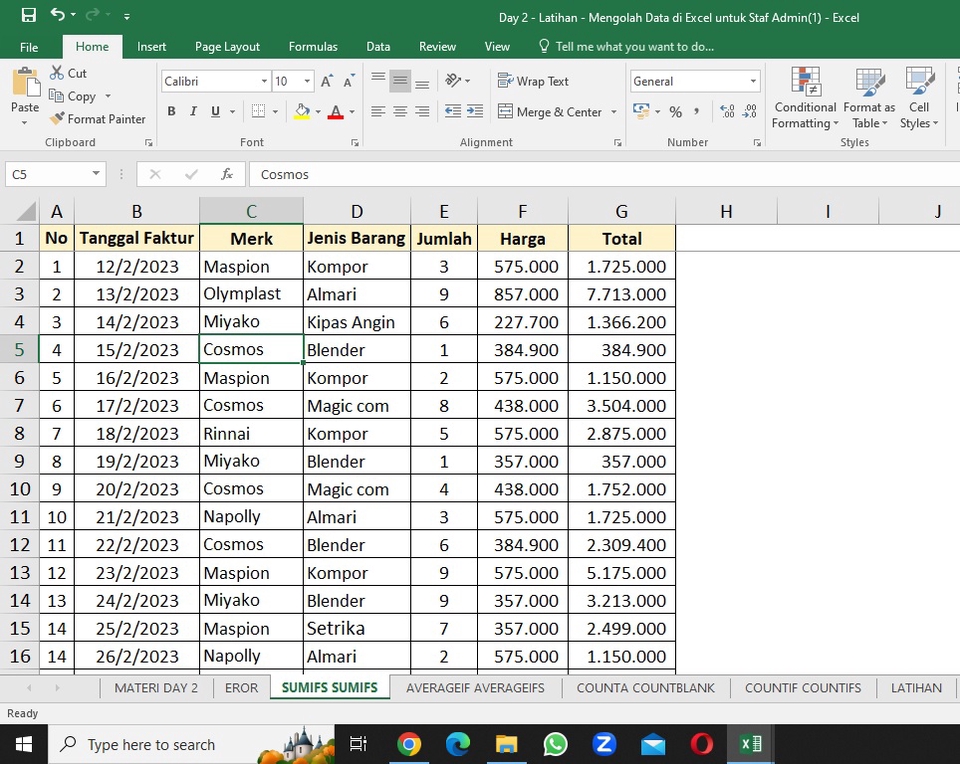Image resolution: width=960 pixels, height=764 pixels.
Task: Expand the font size dropdown
Action: click(307, 81)
